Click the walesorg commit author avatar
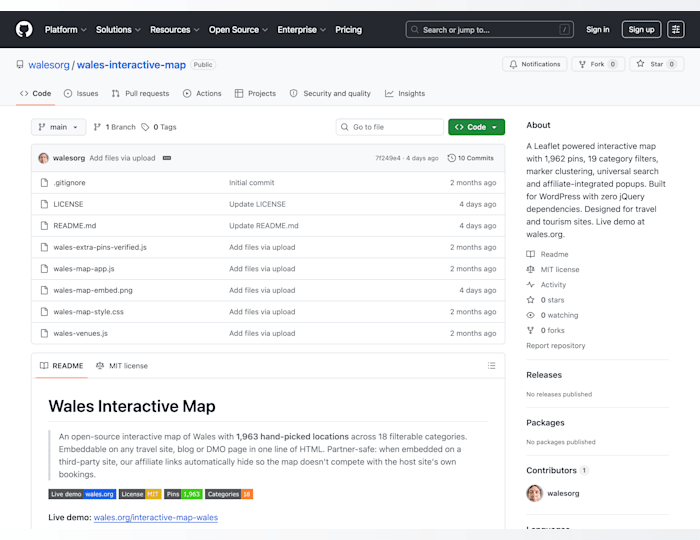The image size is (700, 540). pos(43,158)
